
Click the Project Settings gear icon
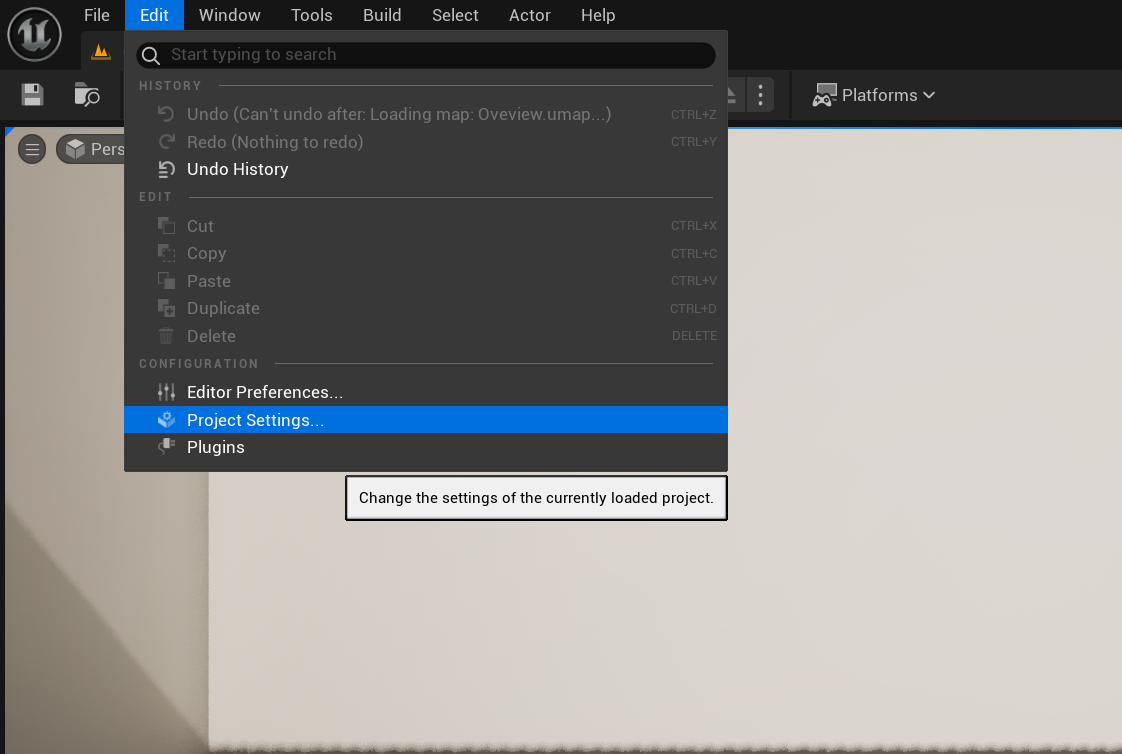pos(166,419)
